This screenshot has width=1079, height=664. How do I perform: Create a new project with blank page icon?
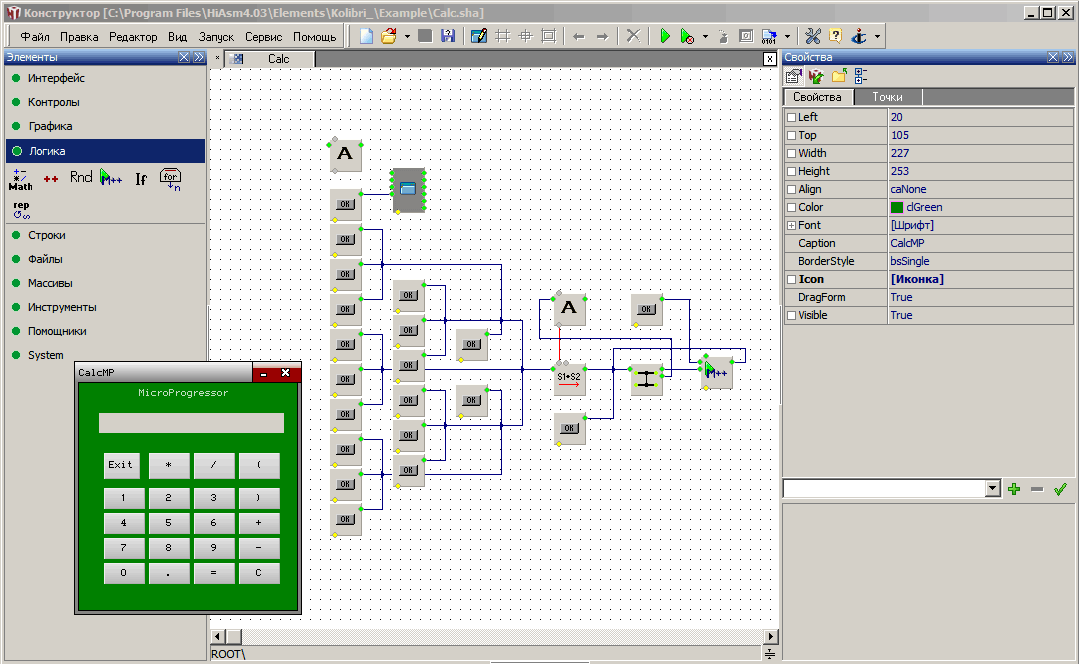coord(367,36)
